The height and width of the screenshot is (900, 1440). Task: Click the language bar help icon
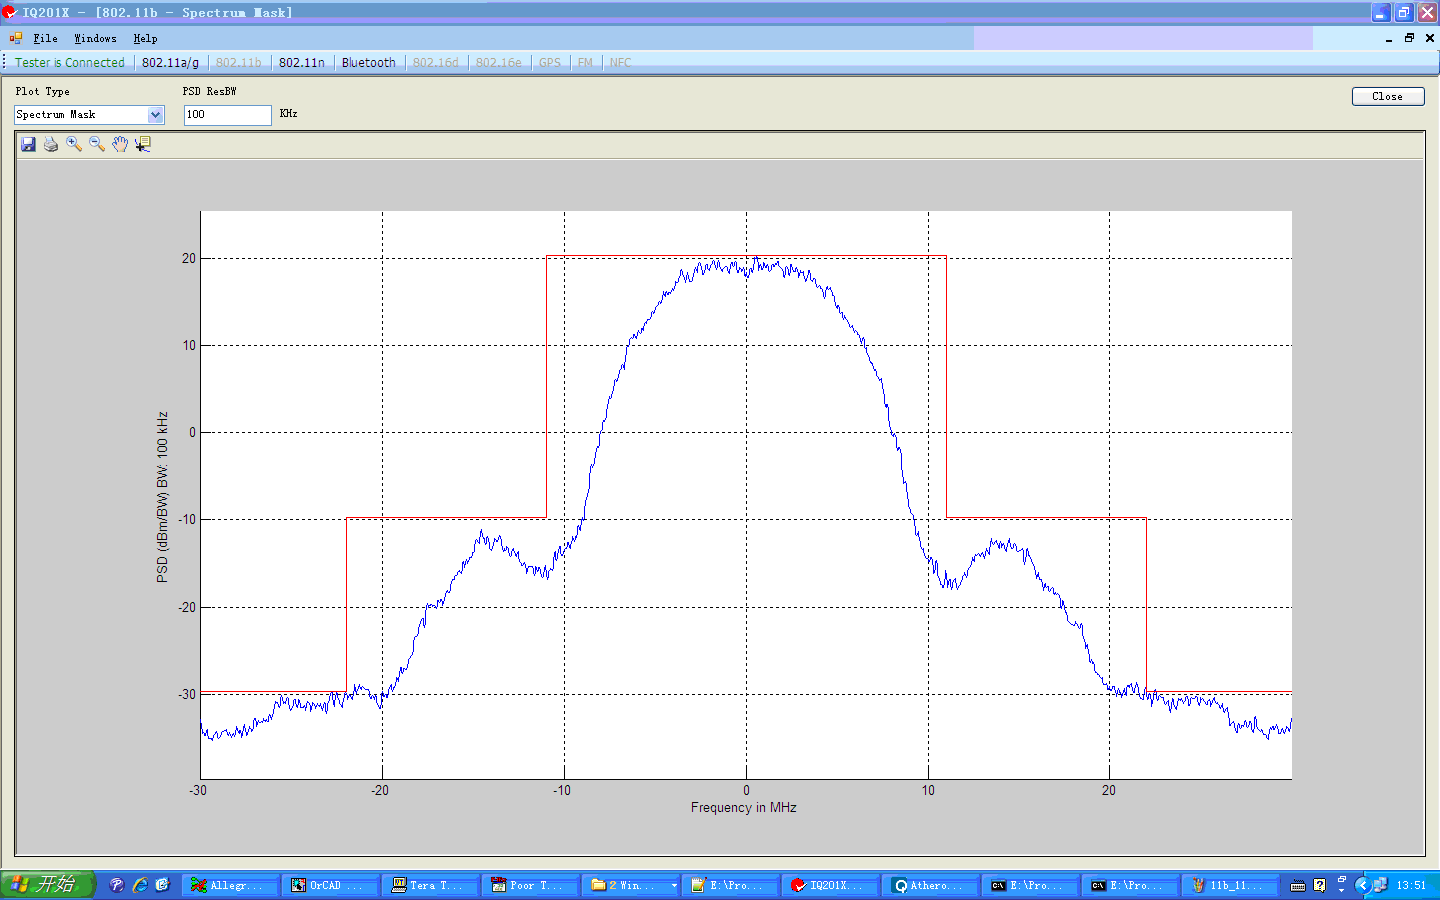click(1320, 885)
